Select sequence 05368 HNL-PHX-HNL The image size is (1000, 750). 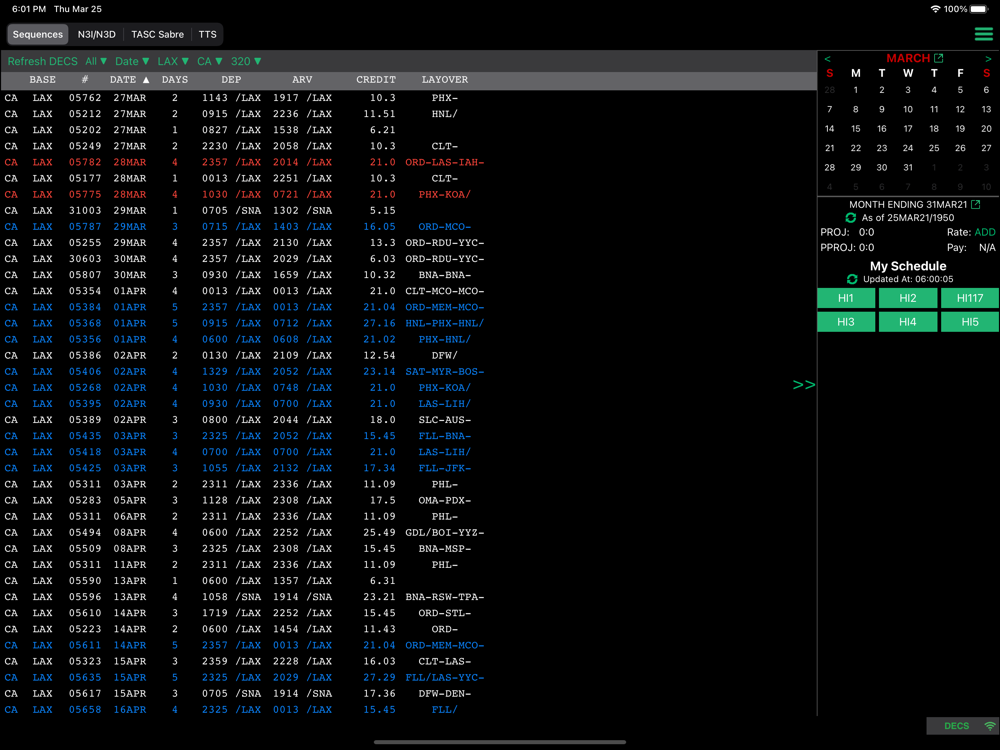[x=408, y=323]
